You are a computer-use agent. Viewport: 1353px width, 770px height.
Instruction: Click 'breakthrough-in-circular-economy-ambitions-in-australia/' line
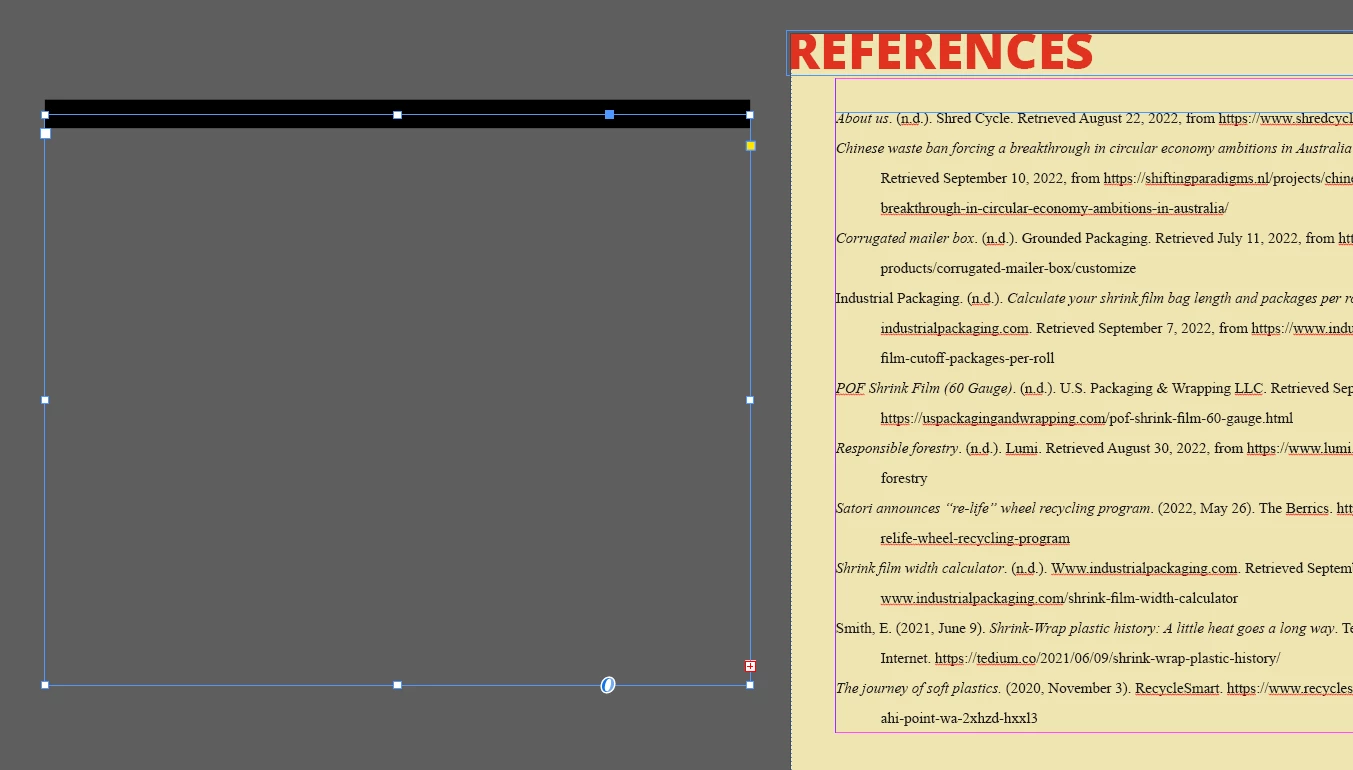pos(1054,208)
